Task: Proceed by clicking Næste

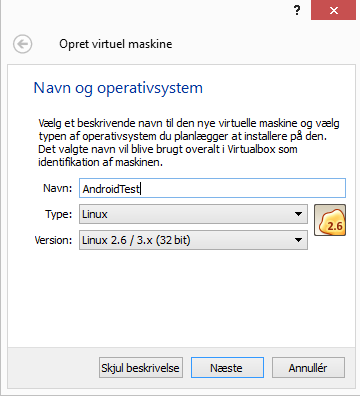Action: (x=227, y=368)
